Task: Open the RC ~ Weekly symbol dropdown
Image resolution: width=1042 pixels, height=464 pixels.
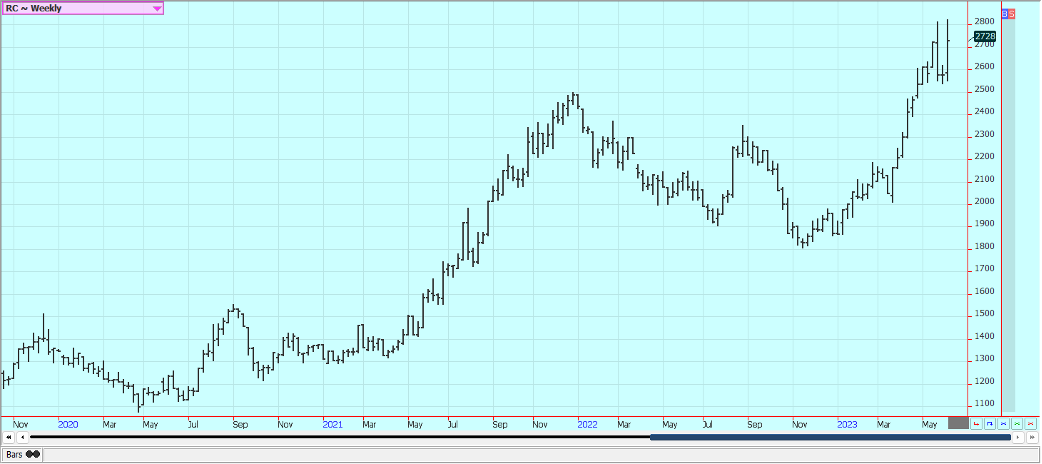Action: (82, 8)
